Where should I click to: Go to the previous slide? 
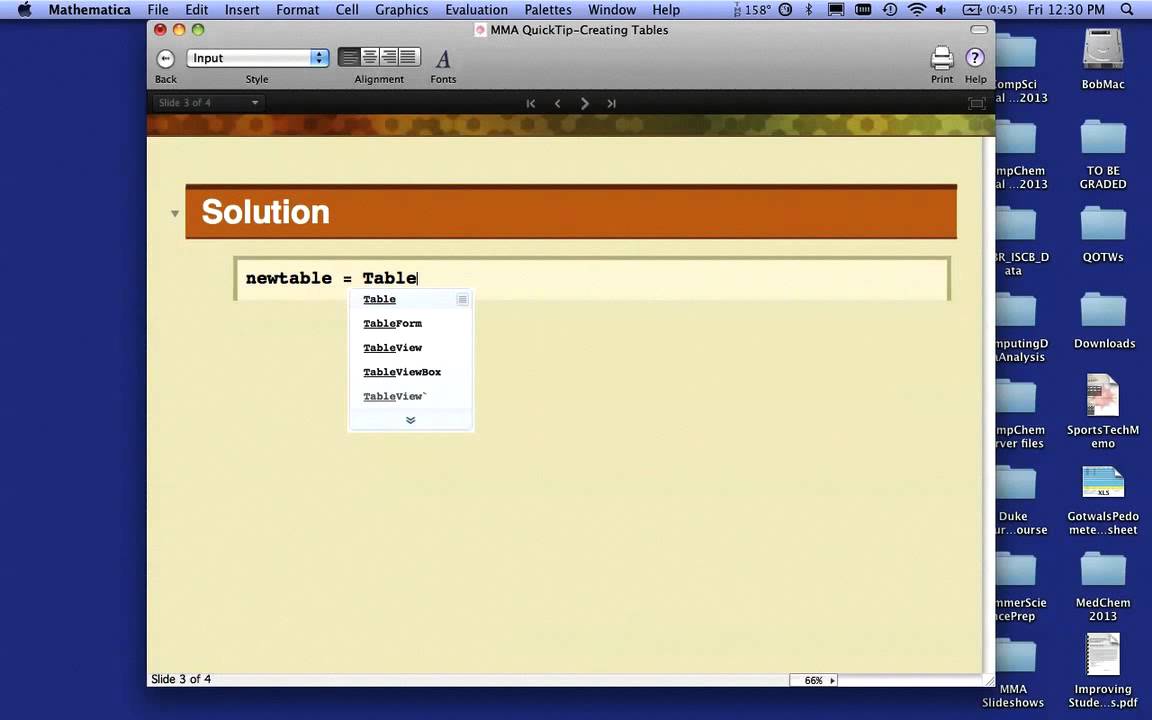(x=558, y=104)
